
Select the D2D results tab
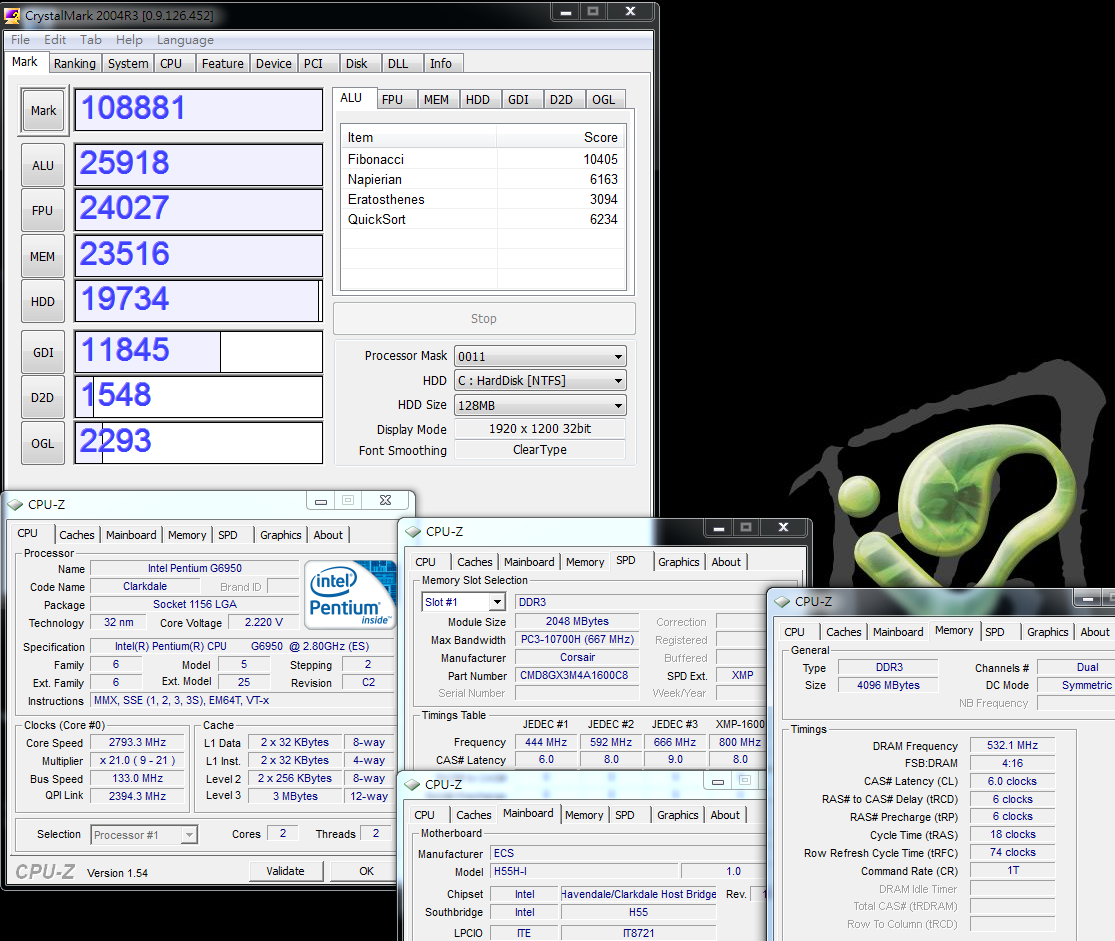click(x=561, y=99)
